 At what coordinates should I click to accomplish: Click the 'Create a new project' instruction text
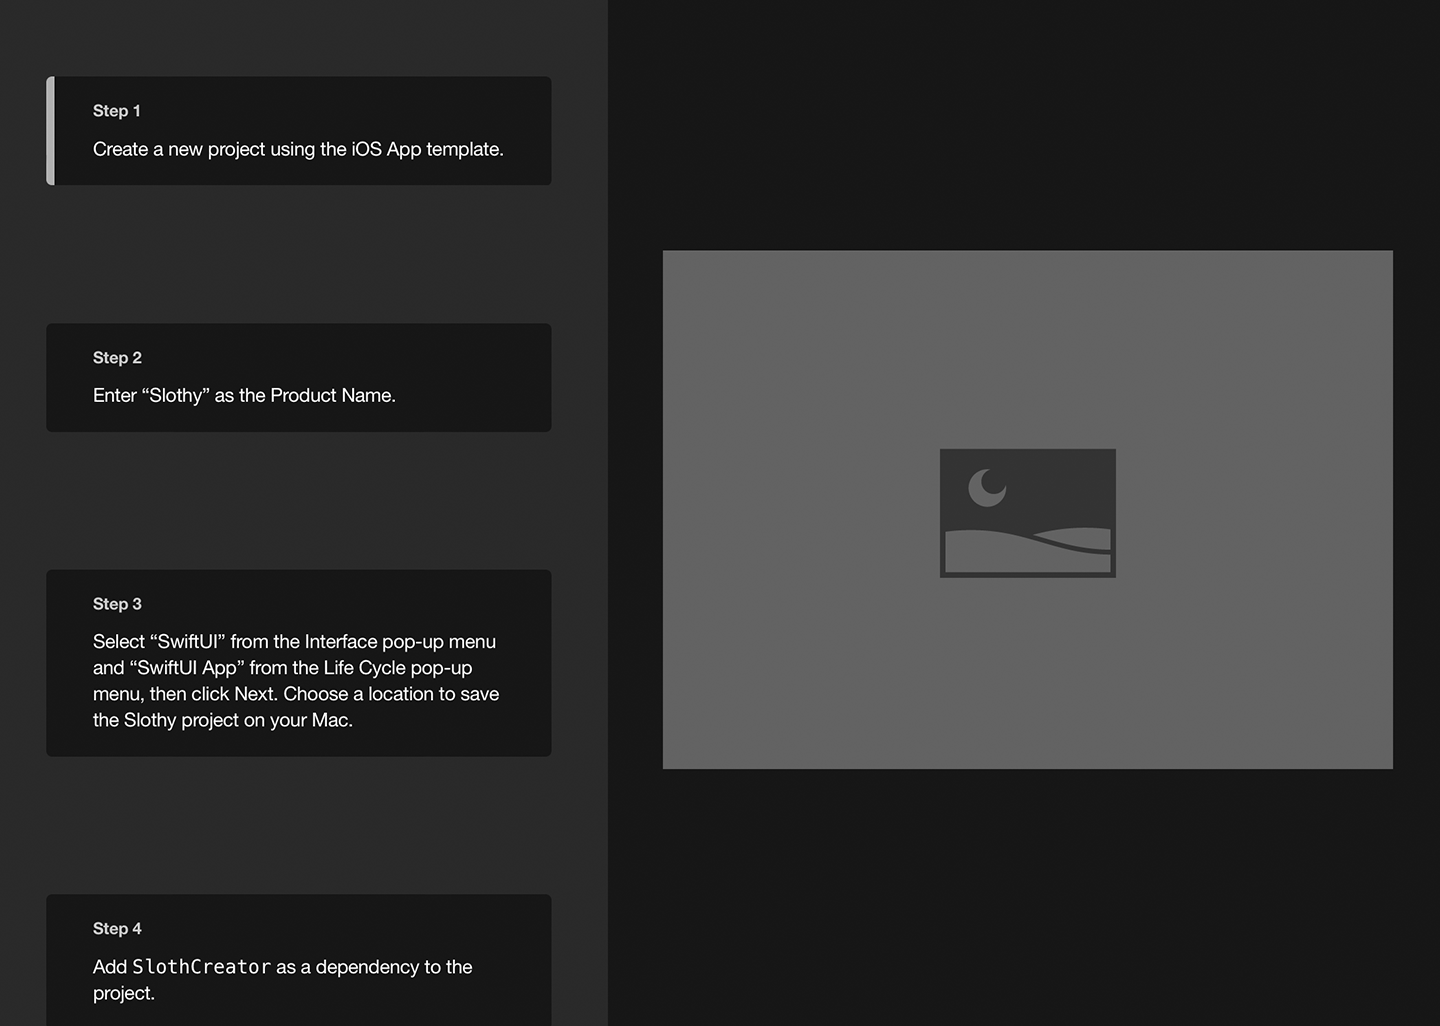[298, 149]
